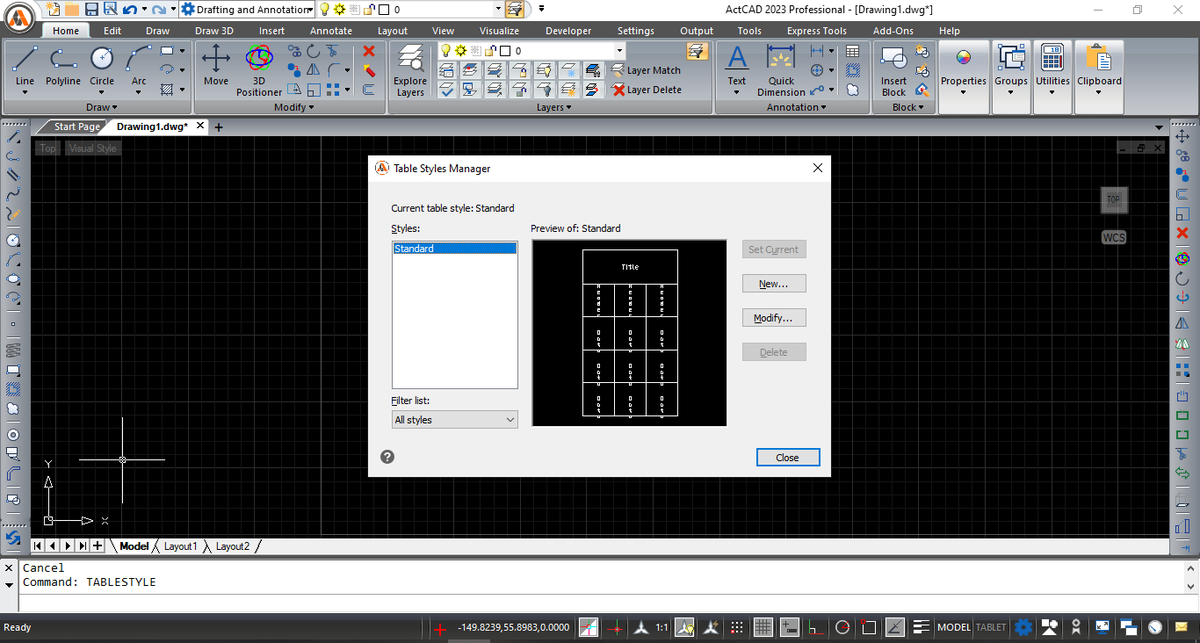Toggle ortho mode in status bar
This screenshot has height=643, width=1200.
point(817,628)
